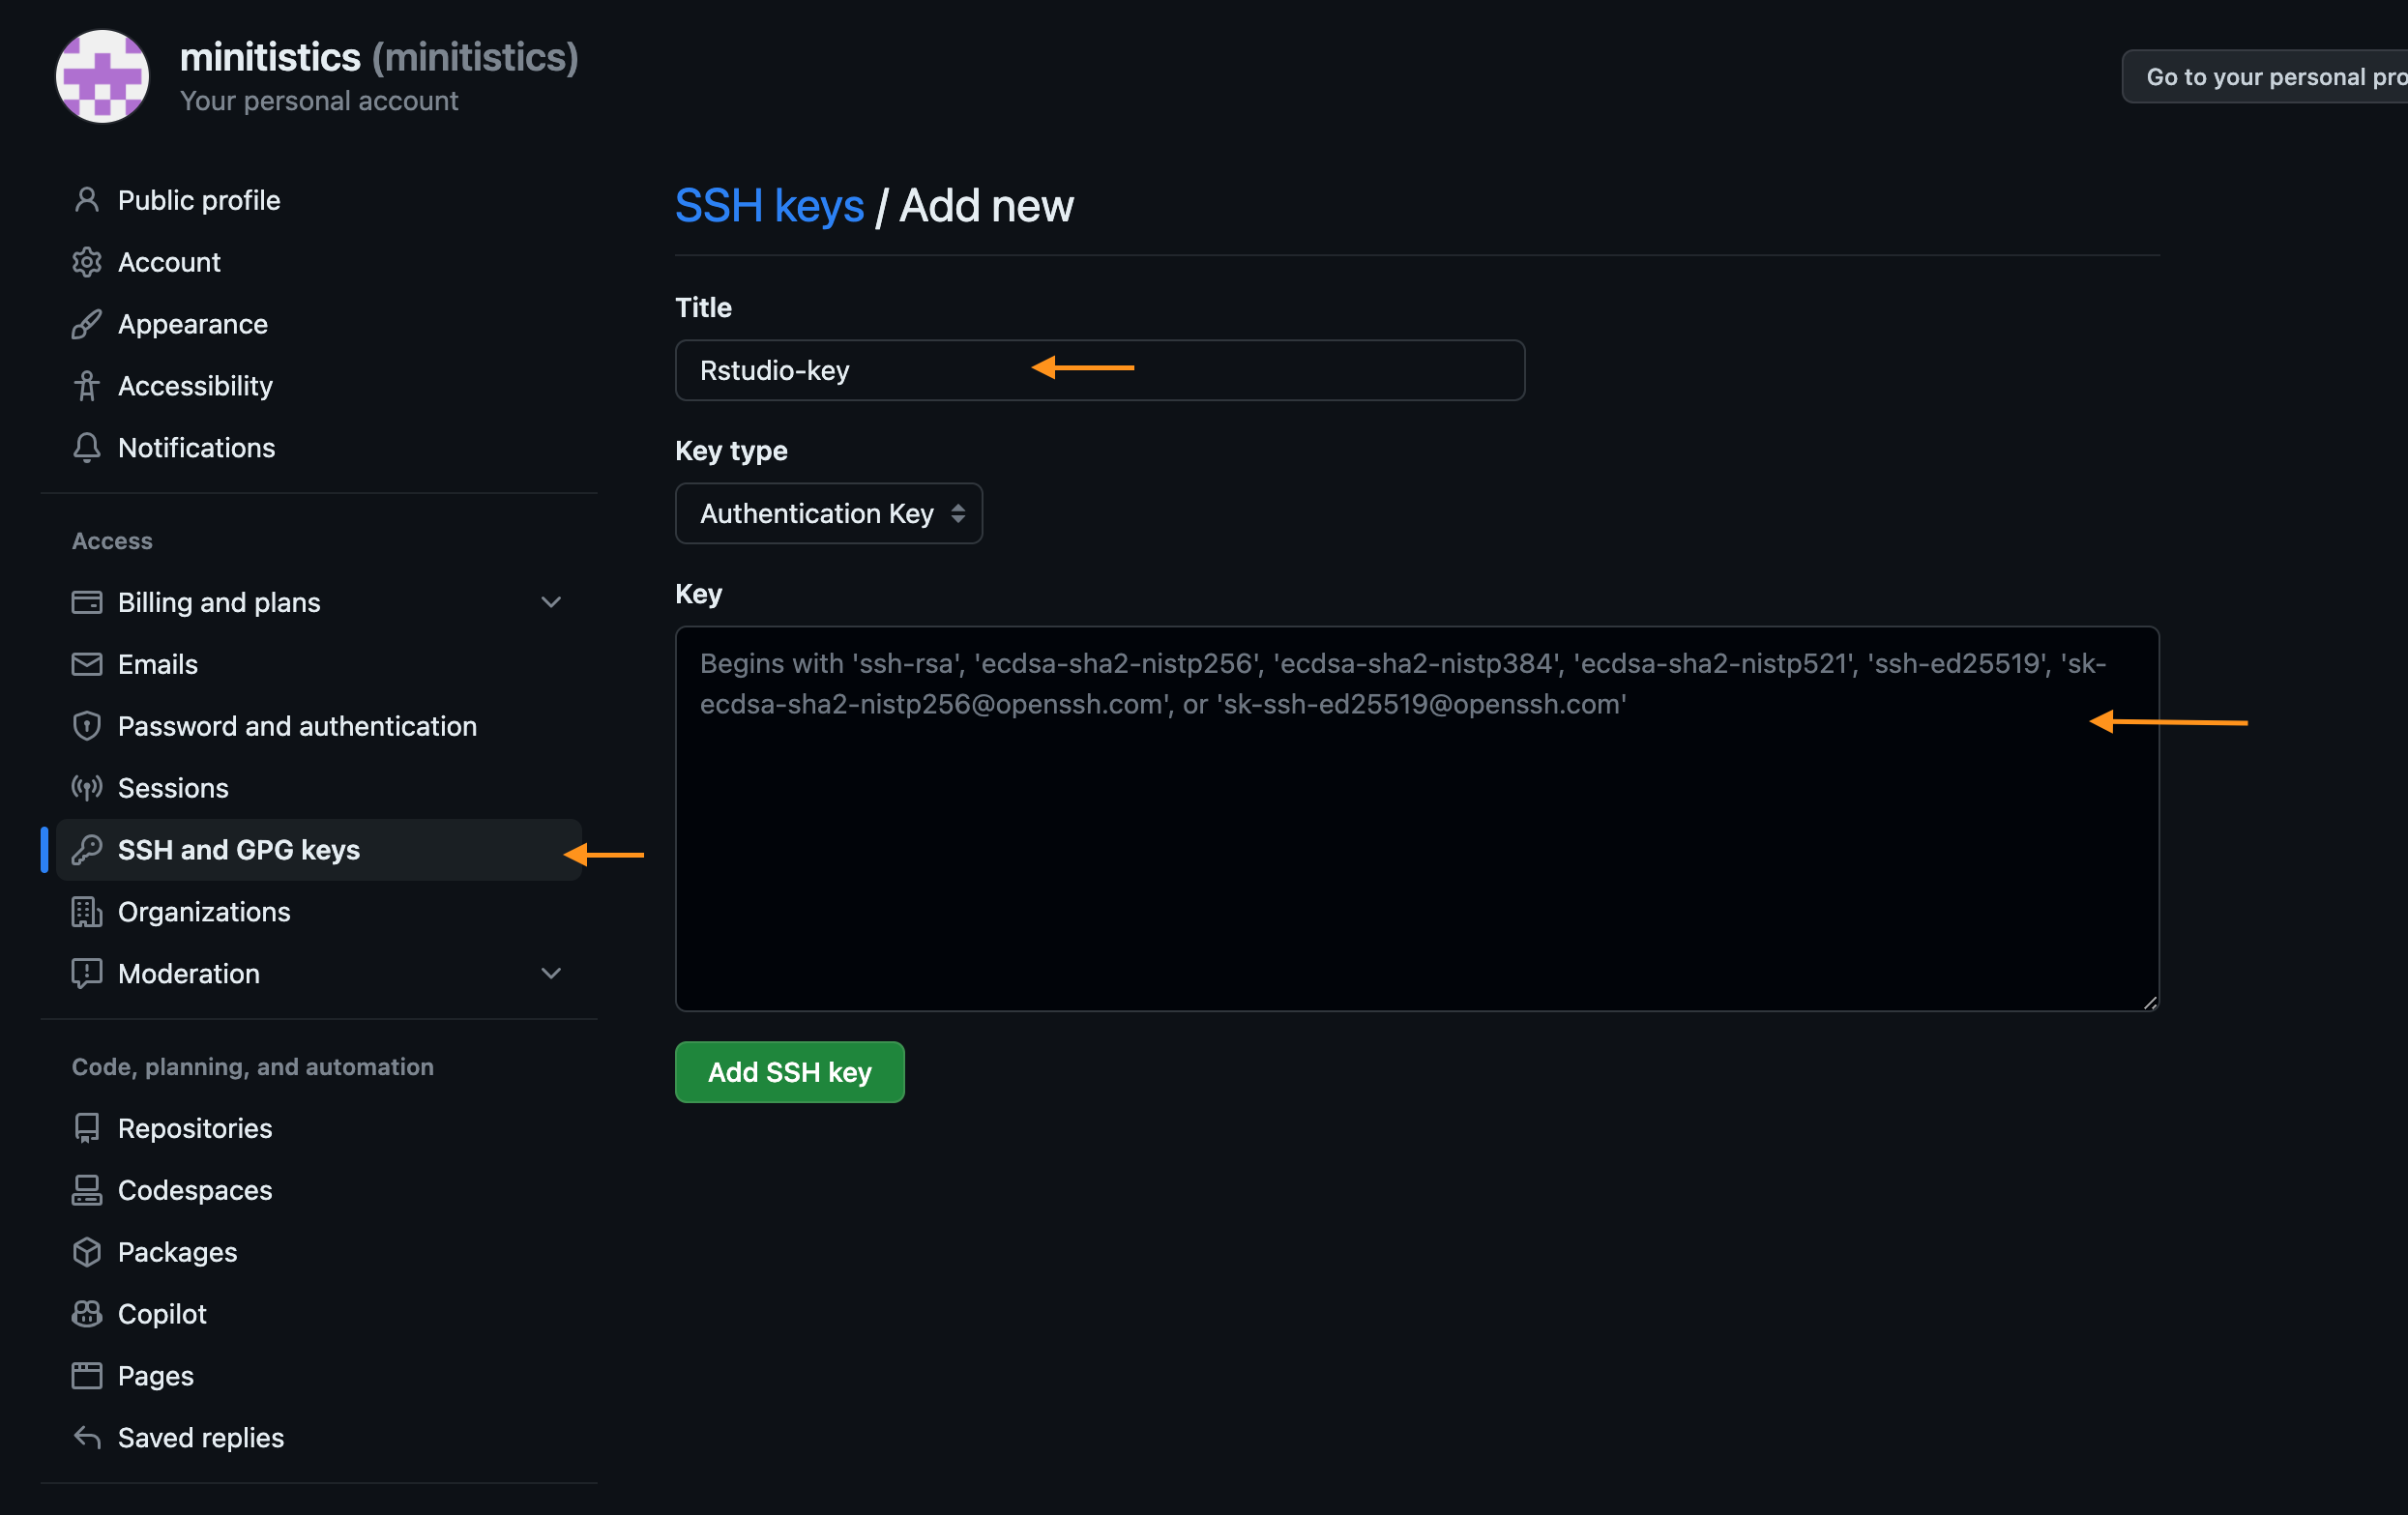
Task: Open the Authentication Key type dropdown
Action: pyautogui.click(x=828, y=514)
